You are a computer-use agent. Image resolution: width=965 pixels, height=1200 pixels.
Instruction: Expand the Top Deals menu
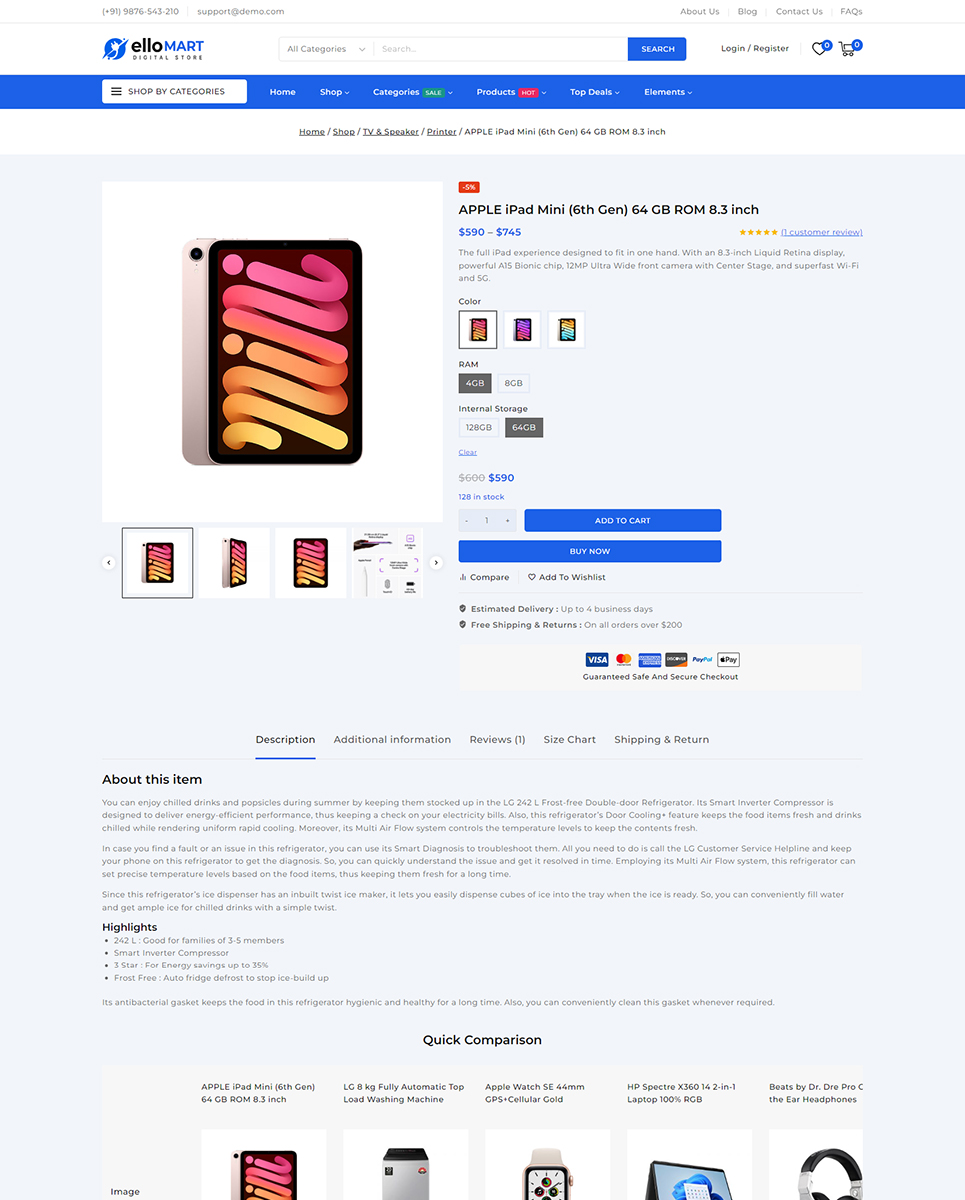point(595,92)
